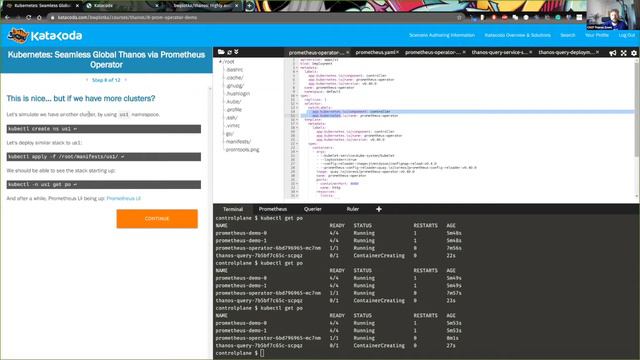This screenshot has height=360, width=640.
Task: Click the browser address bar
Action: coord(253,18)
